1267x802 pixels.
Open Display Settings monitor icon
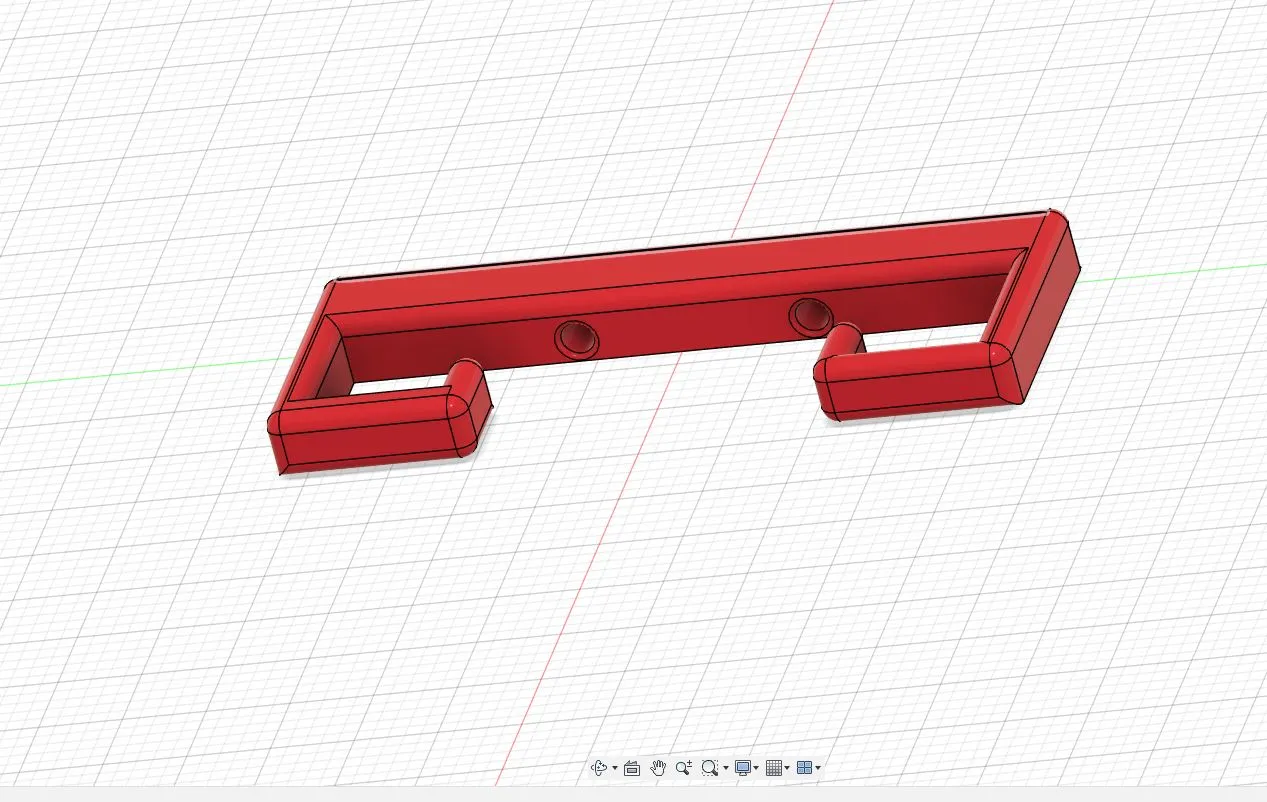(743, 768)
